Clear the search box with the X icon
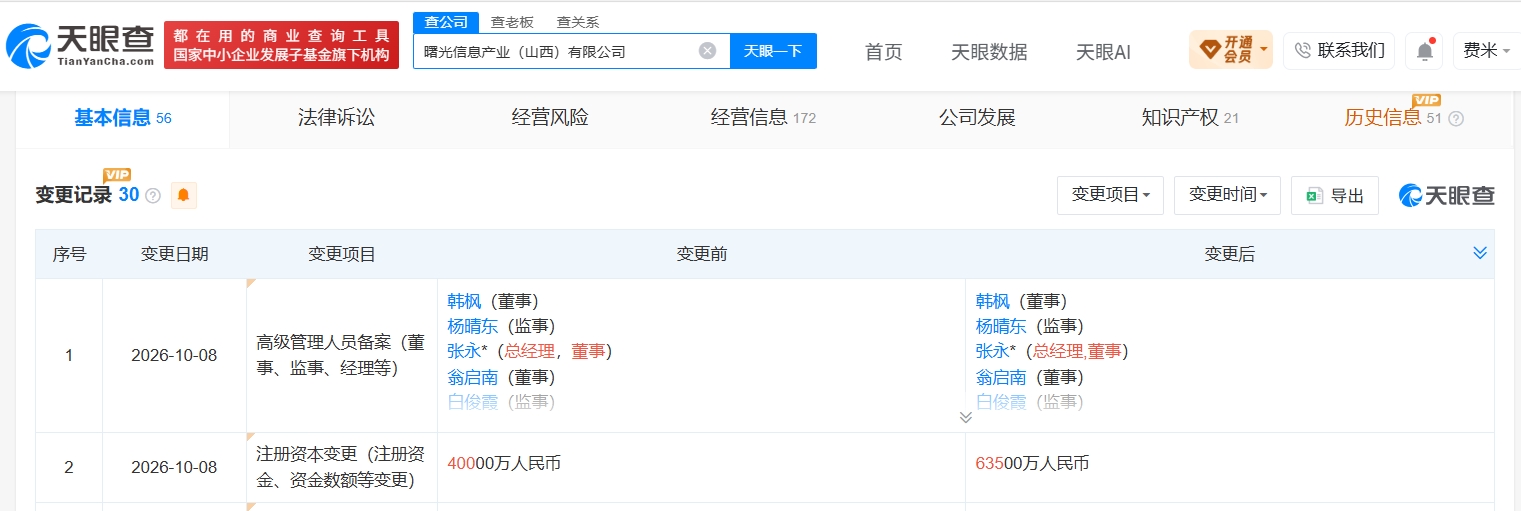The width and height of the screenshot is (1521, 511). [707, 51]
